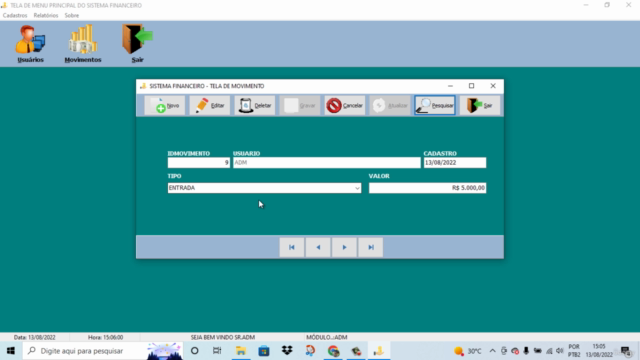
Task: Click status text MÓDULO.:ADM
Action: pyautogui.click(x=327, y=338)
